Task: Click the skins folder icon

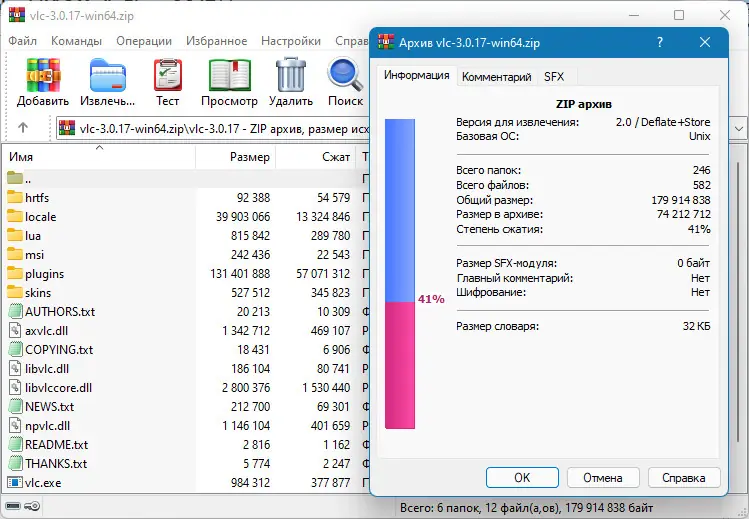Action: pyautogui.click(x=15, y=292)
